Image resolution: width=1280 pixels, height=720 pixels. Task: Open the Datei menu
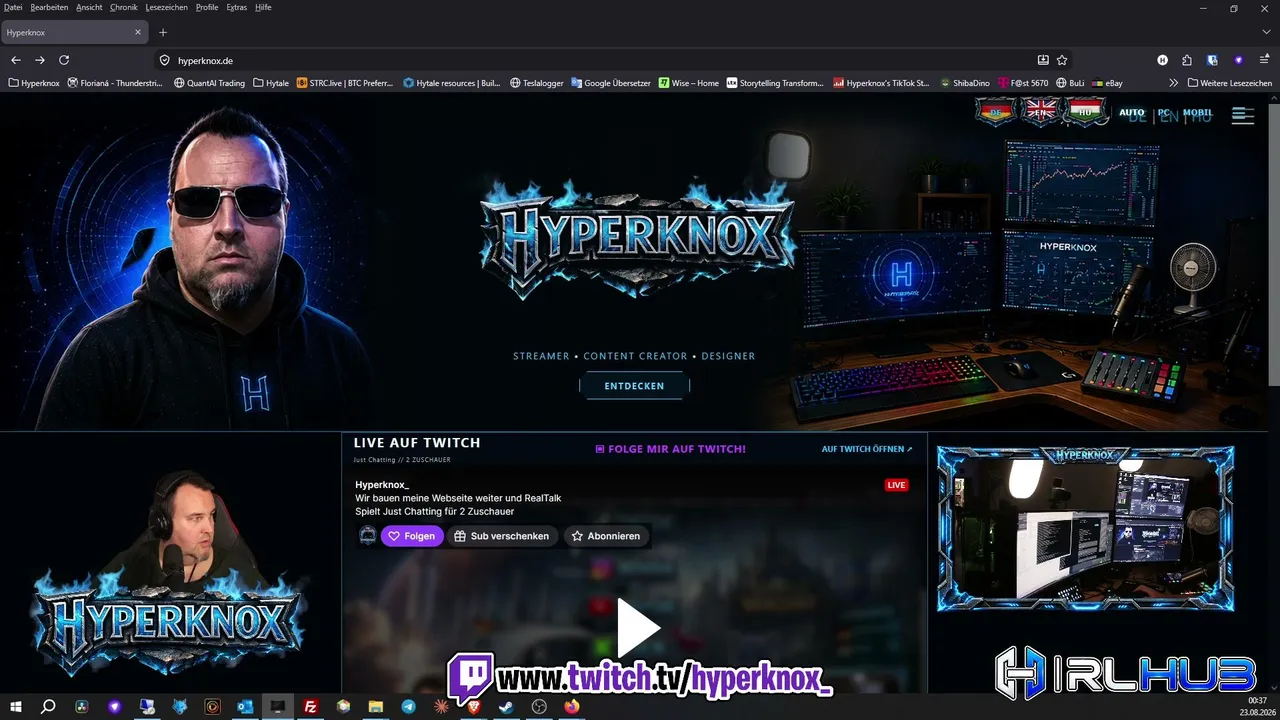pos(13,7)
